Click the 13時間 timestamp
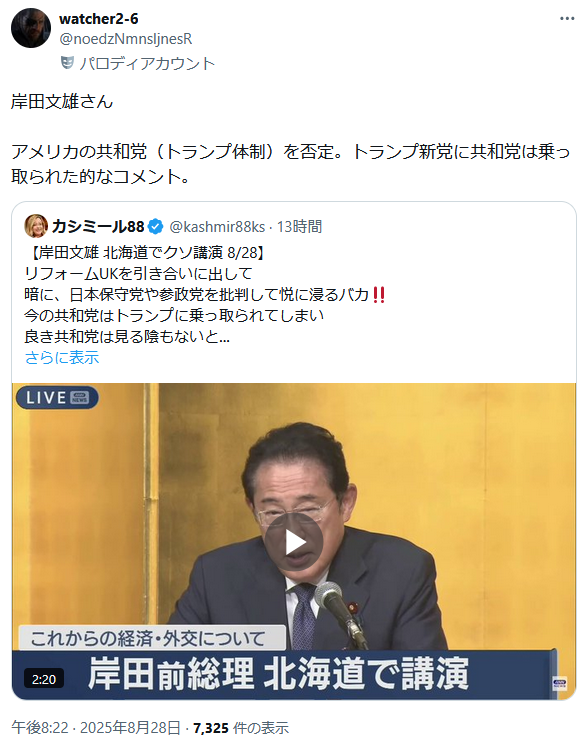This screenshot has height=747, width=588. tap(299, 227)
